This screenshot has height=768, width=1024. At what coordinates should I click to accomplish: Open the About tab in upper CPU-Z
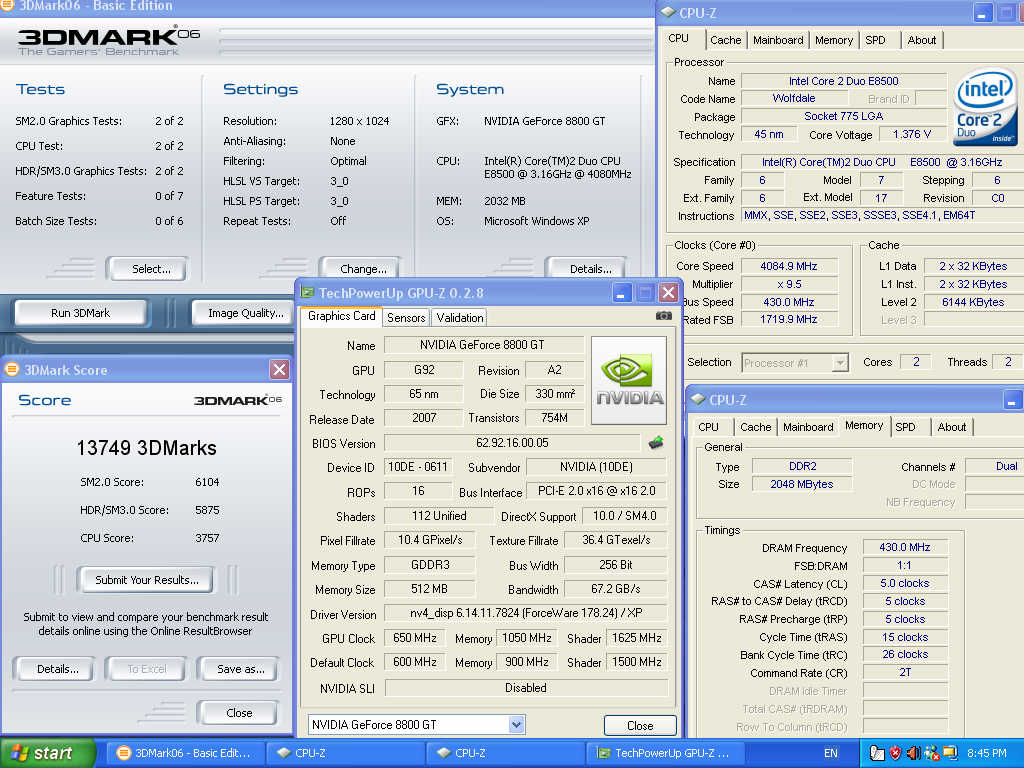tap(921, 40)
